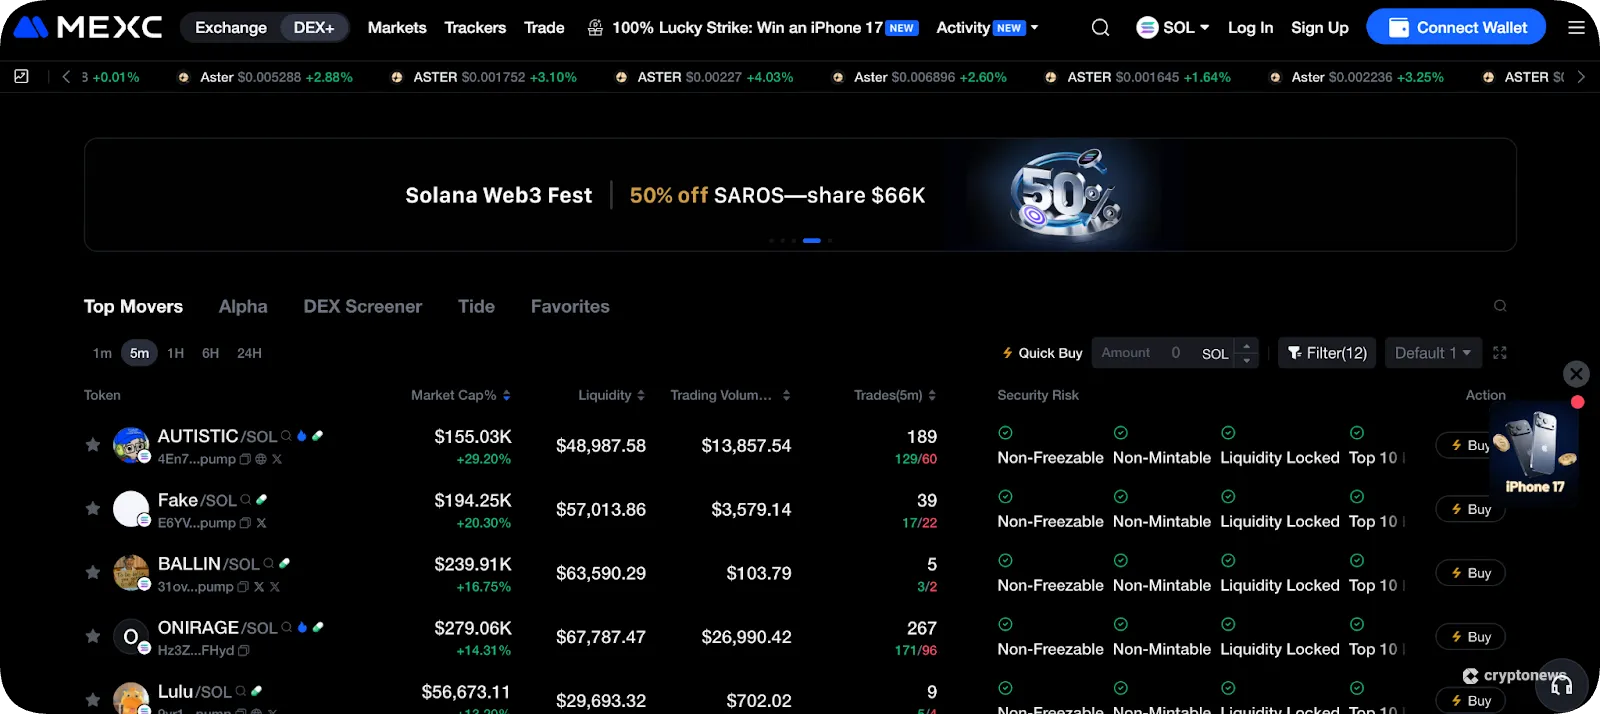The image size is (1600, 714).
Task: Click the Connect Wallet button
Action: pos(1455,28)
